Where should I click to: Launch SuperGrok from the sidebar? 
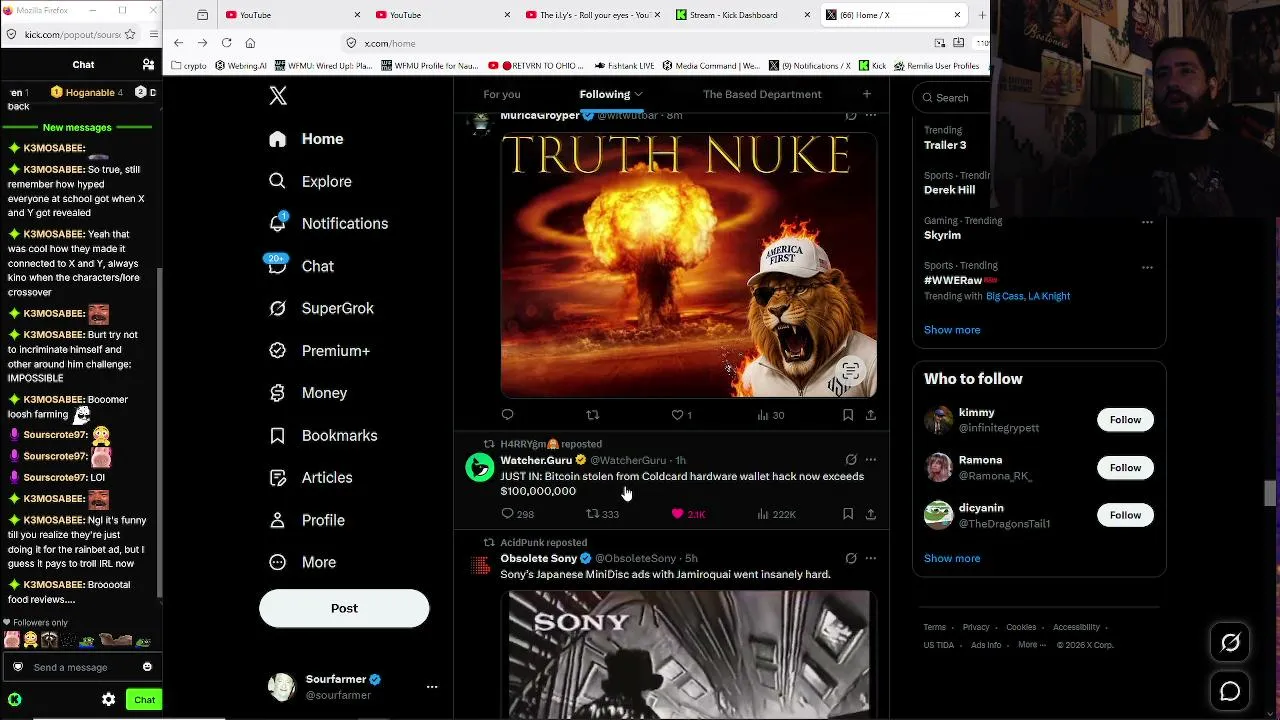[322, 308]
